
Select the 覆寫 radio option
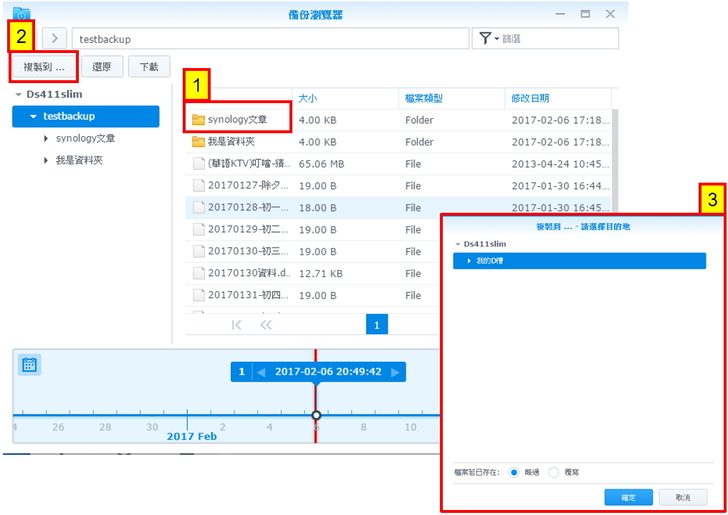tap(554, 472)
